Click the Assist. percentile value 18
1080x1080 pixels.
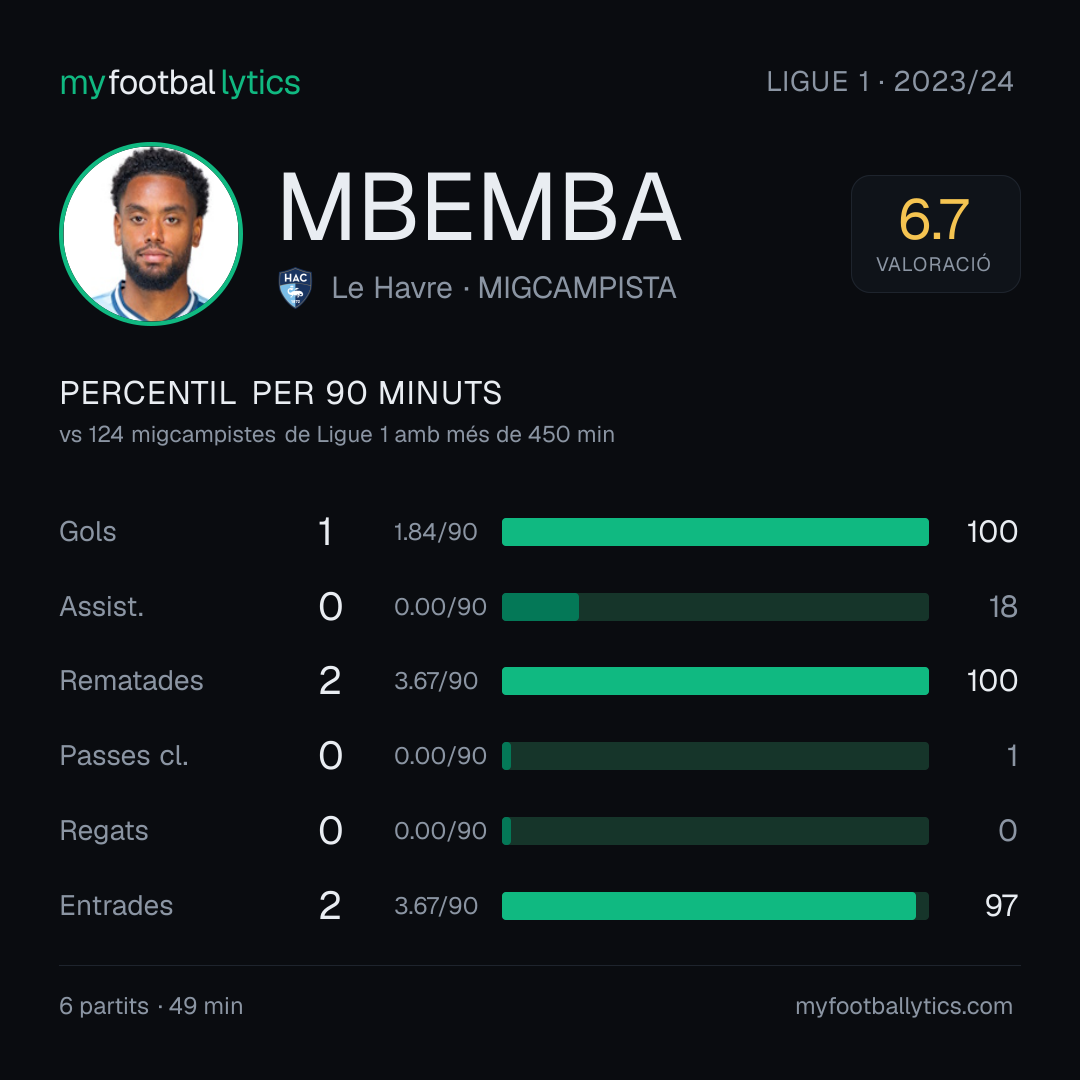pos(1003,607)
